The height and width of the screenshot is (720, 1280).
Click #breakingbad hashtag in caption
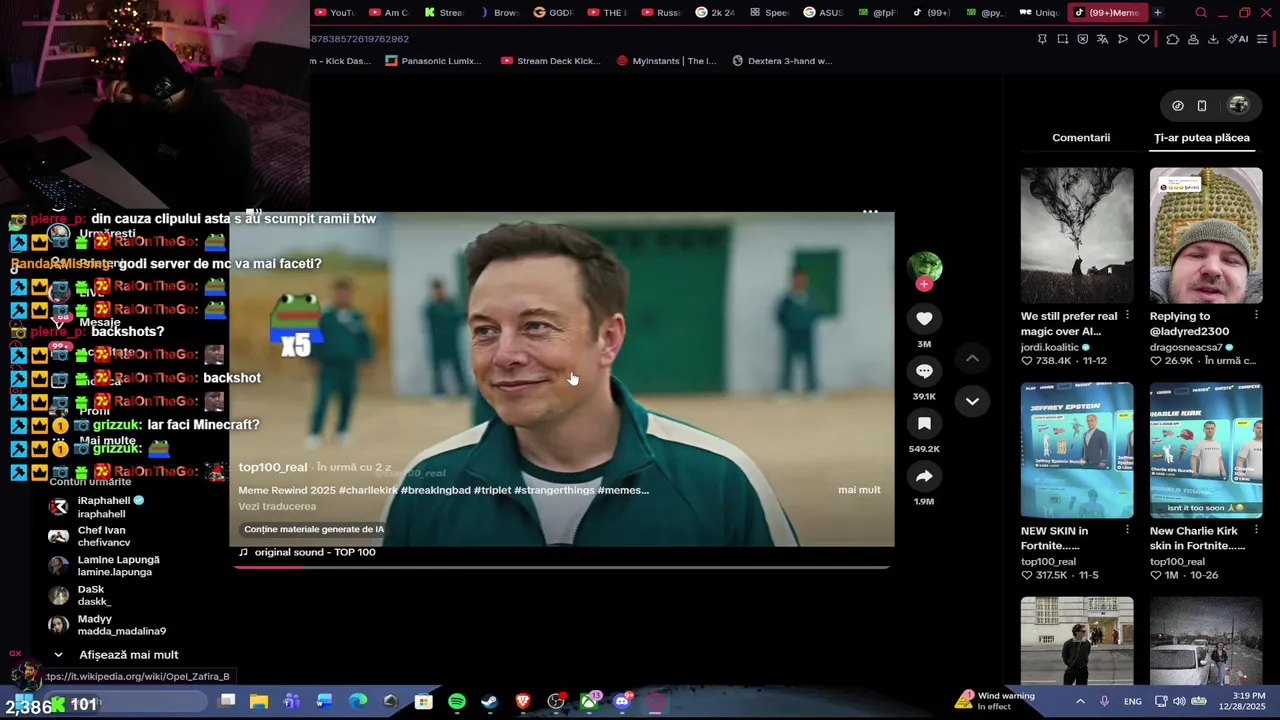(x=435, y=490)
